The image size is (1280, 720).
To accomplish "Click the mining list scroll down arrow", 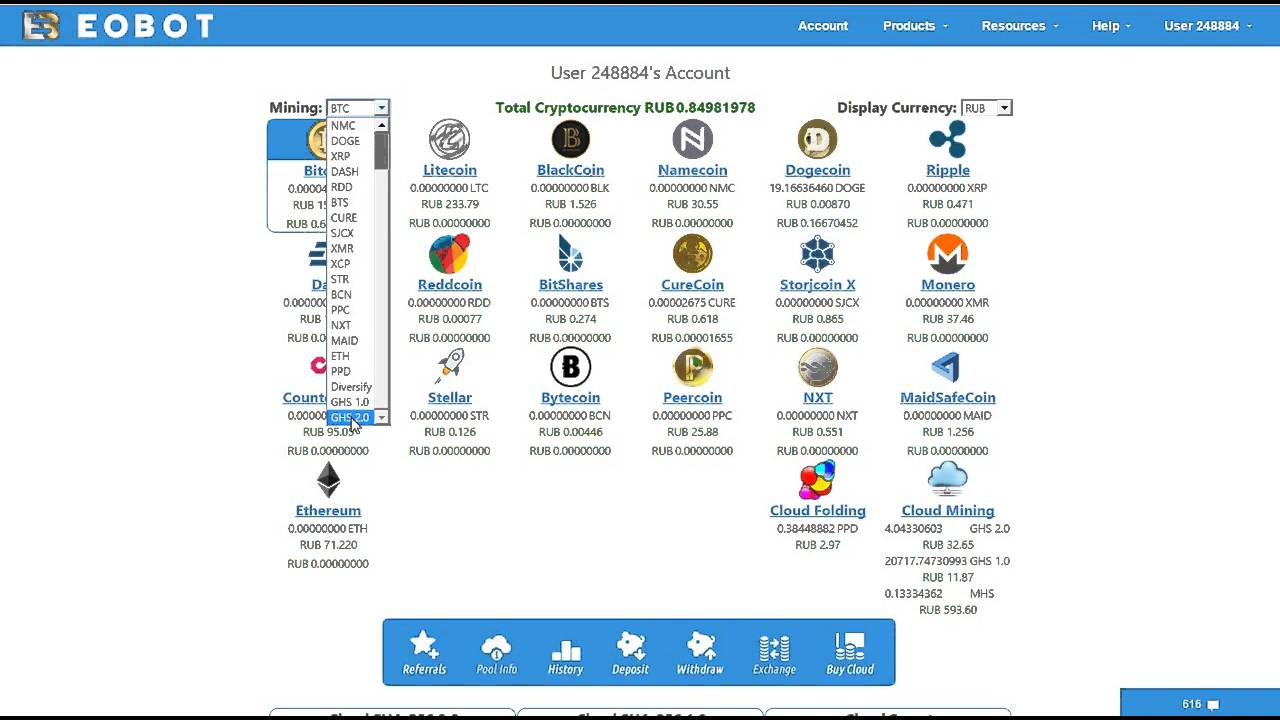I will pos(381,417).
